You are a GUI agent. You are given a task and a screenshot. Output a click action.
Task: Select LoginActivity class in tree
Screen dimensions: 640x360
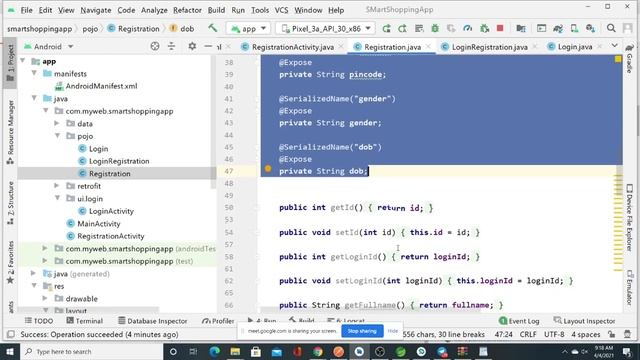(111, 211)
